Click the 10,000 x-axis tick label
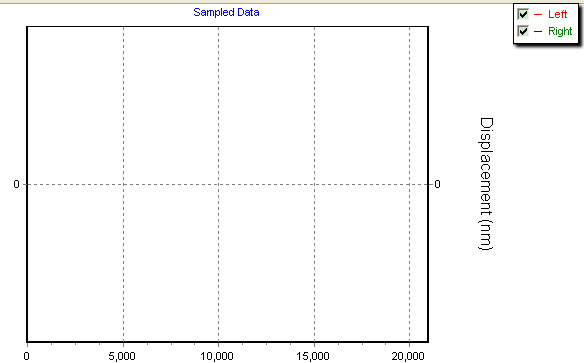 coord(217,356)
